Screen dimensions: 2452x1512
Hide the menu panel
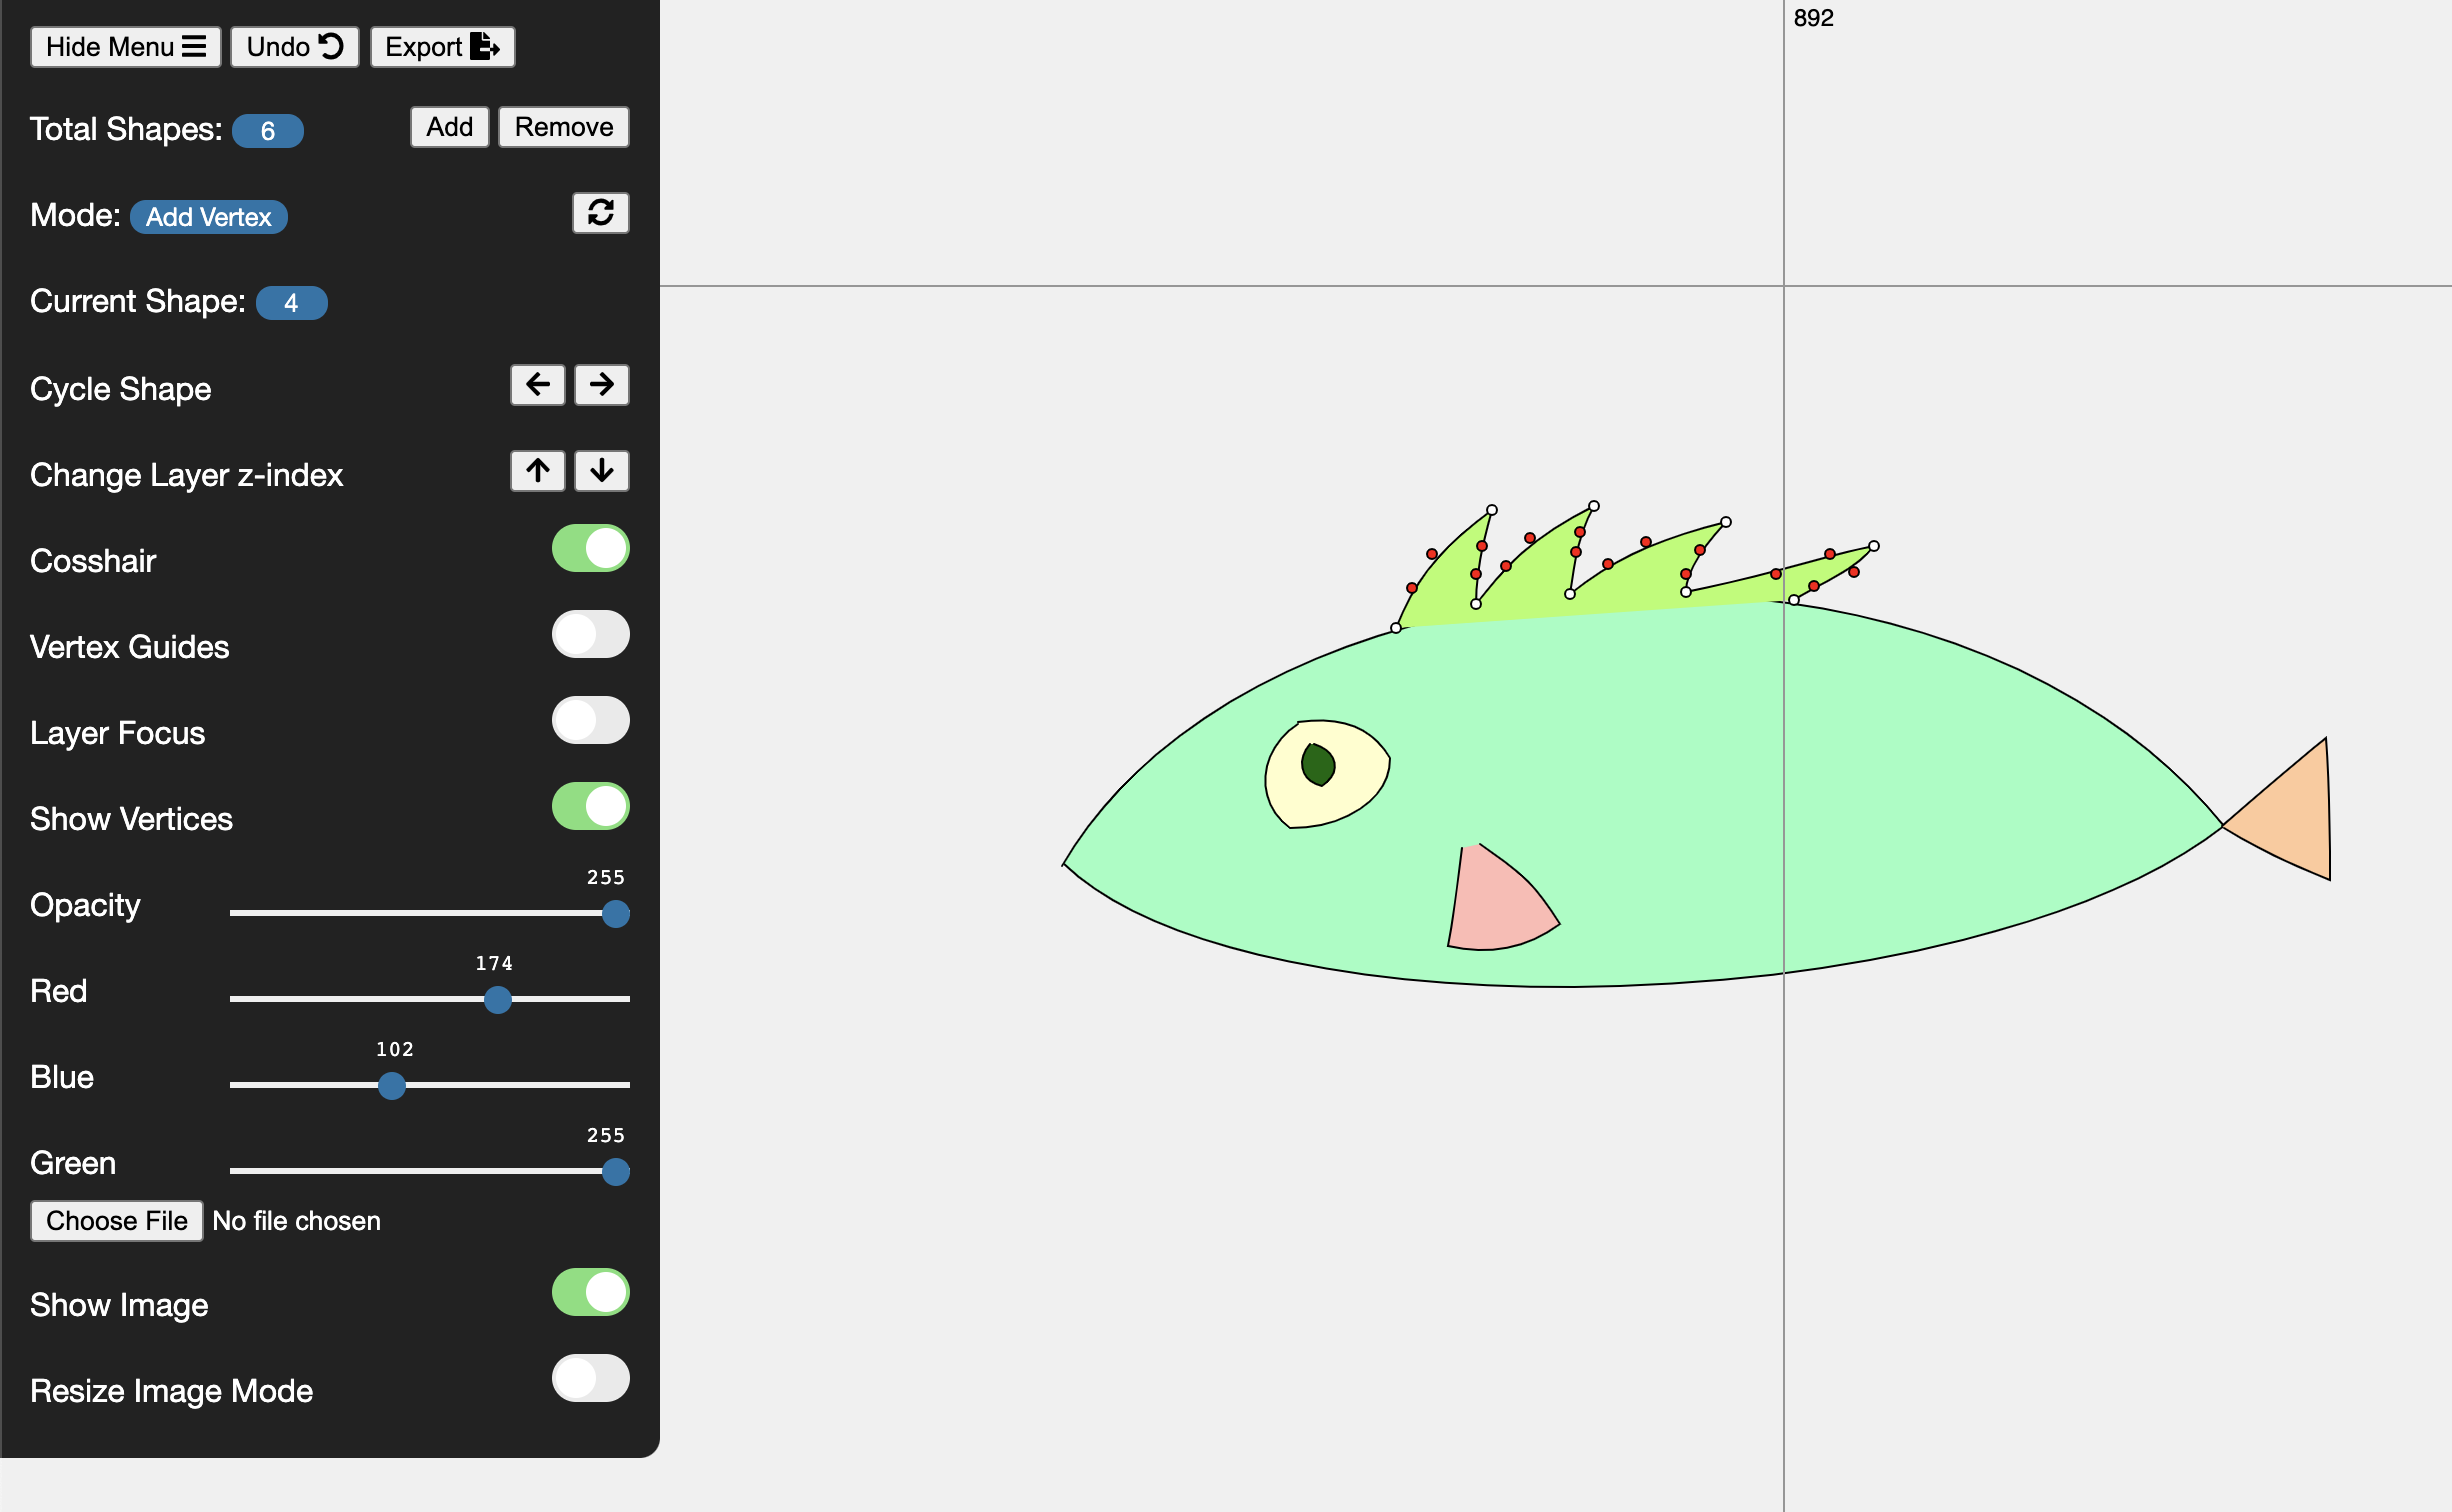coord(125,47)
